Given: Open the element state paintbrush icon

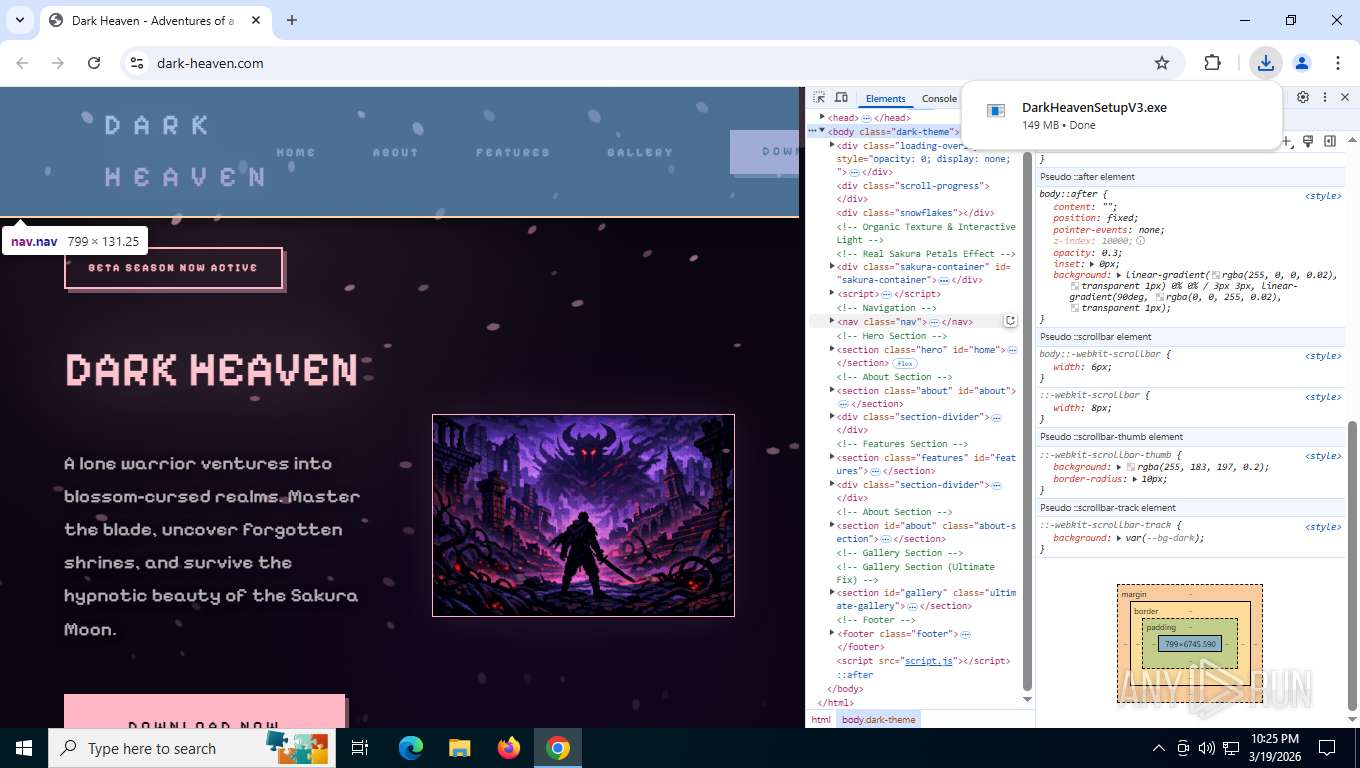Looking at the screenshot, I should coord(1308,141).
